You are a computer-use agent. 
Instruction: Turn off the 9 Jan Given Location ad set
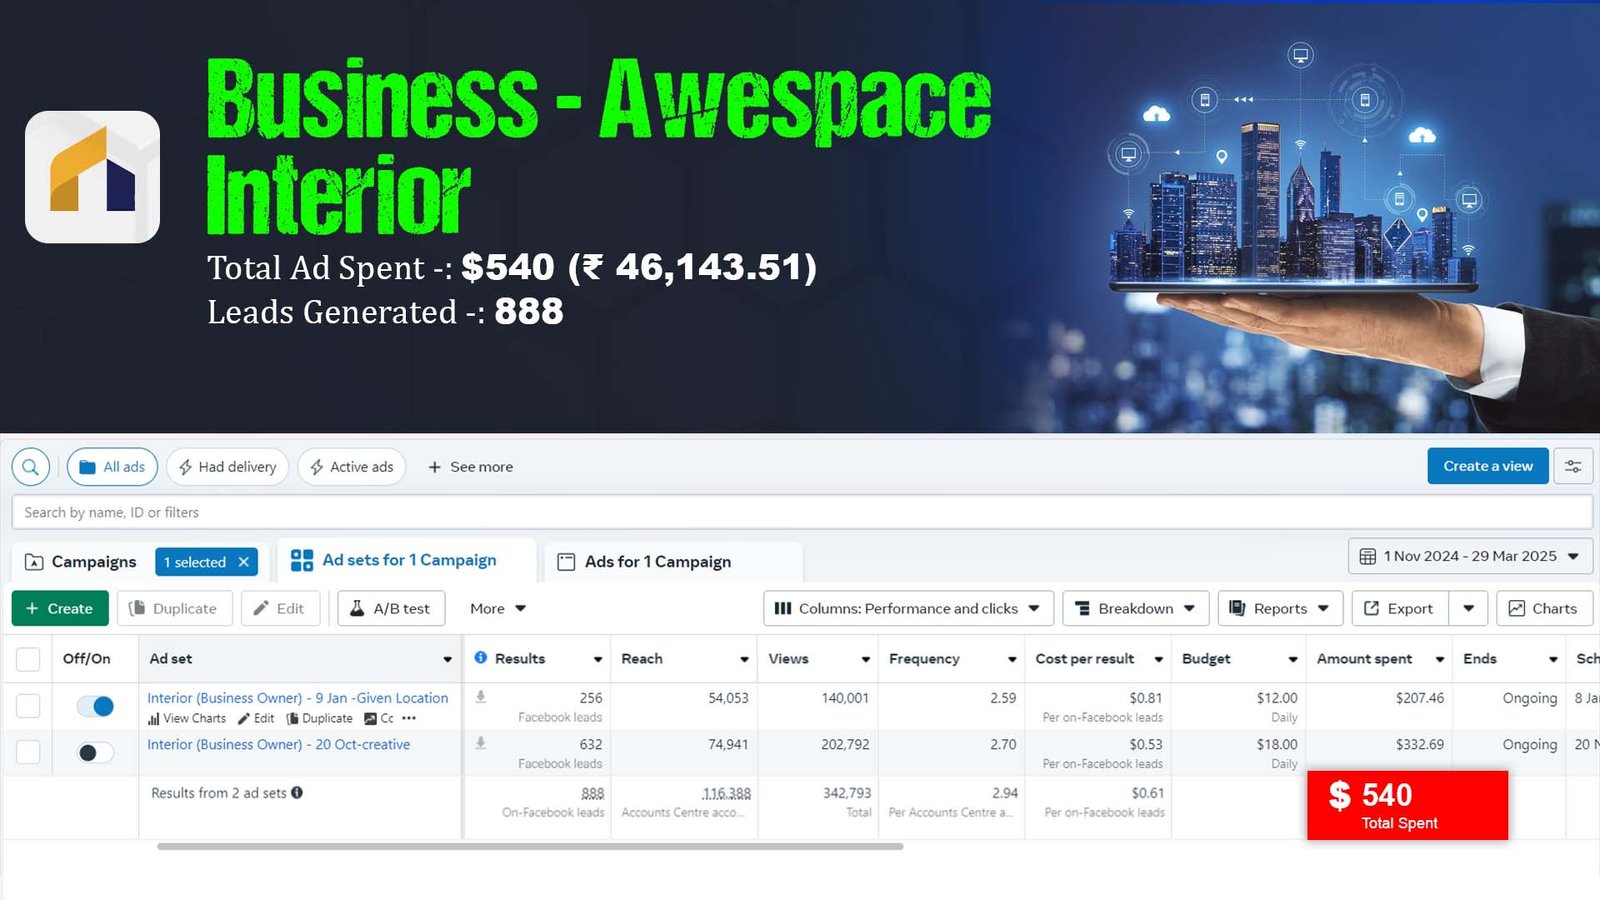pyautogui.click(x=96, y=706)
